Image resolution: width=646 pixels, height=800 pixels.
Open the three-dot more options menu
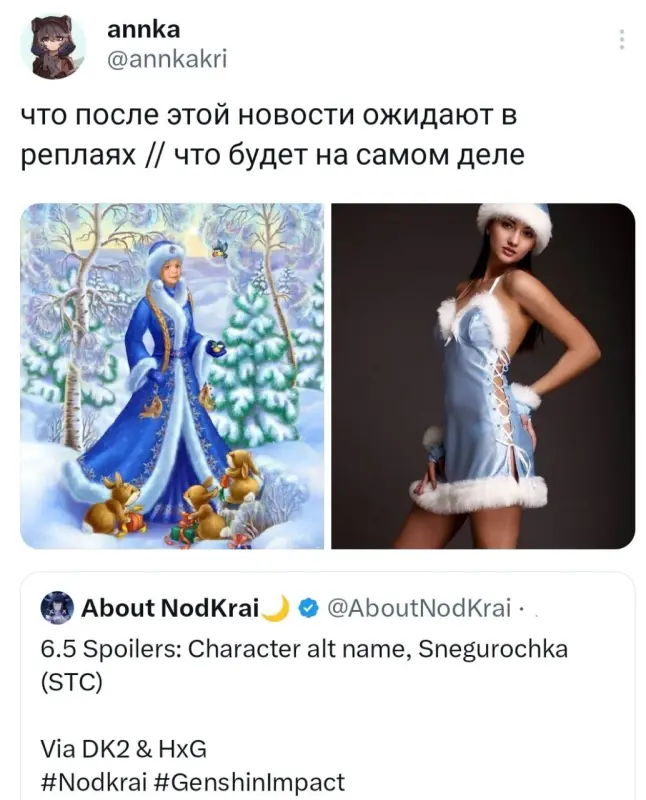[x=621, y=39]
